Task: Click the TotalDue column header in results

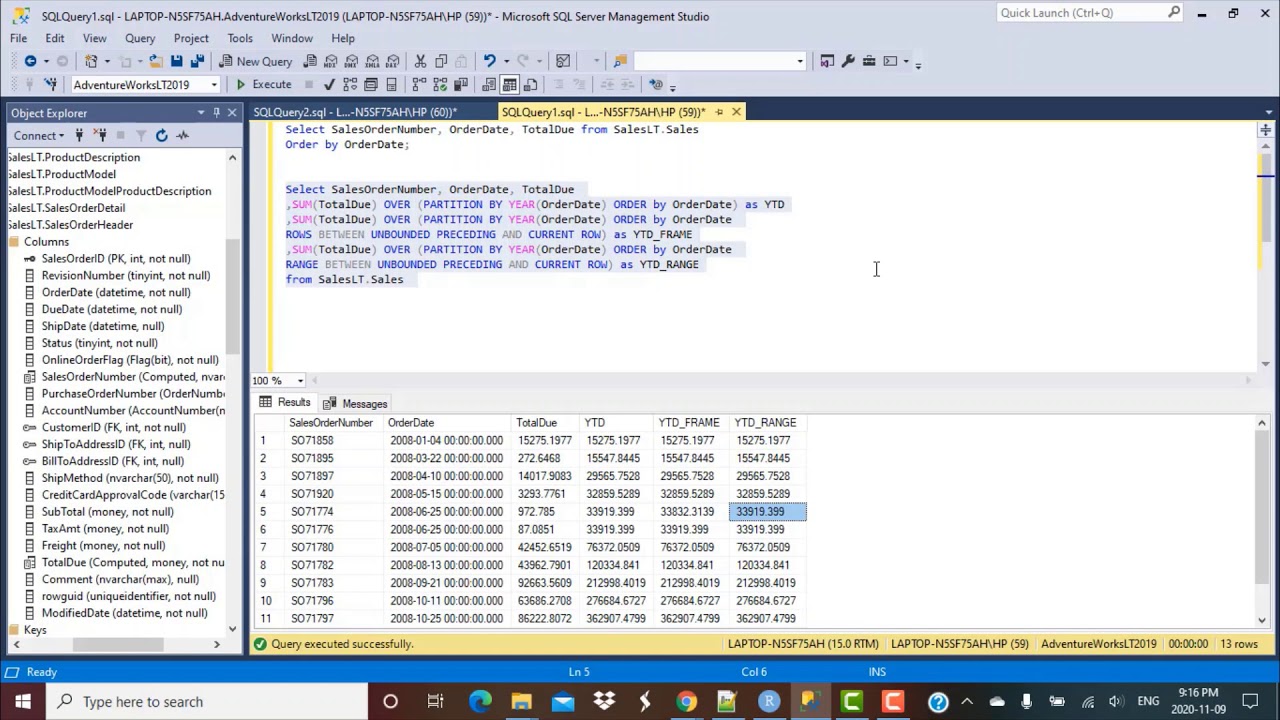Action: [x=547, y=423]
